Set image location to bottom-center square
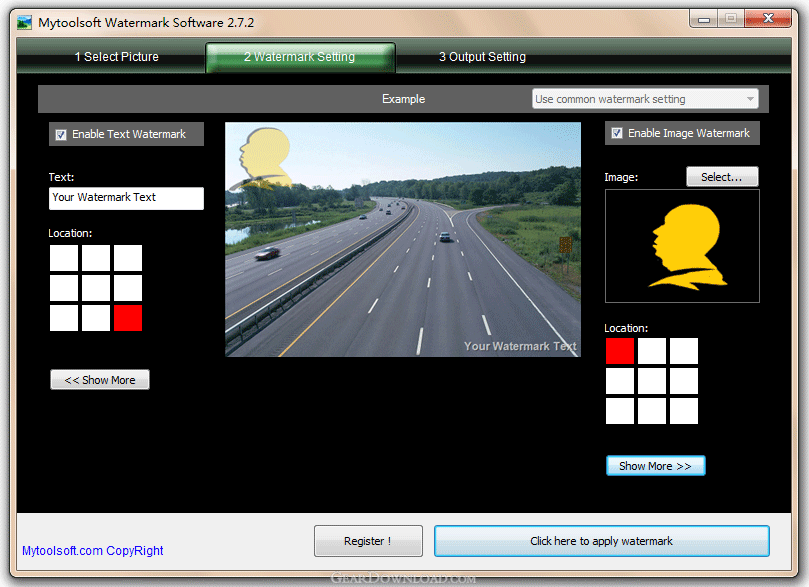 (652, 411)
